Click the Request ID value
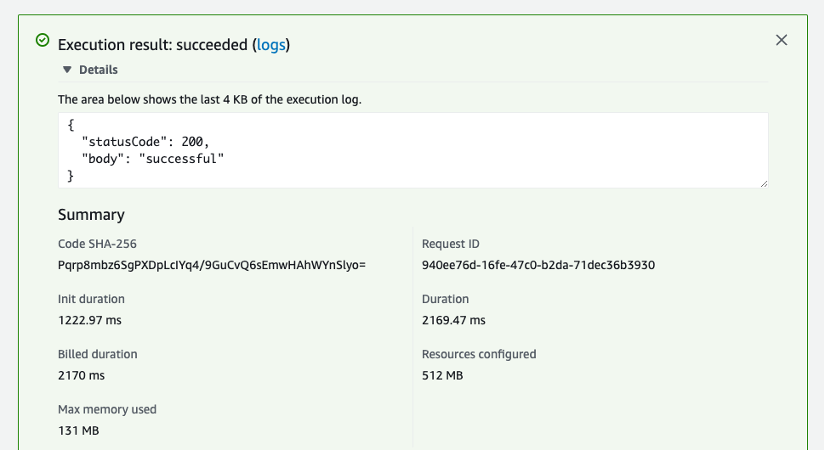The height and width of the screenshot is (452, 824). (x=538, y=265)
